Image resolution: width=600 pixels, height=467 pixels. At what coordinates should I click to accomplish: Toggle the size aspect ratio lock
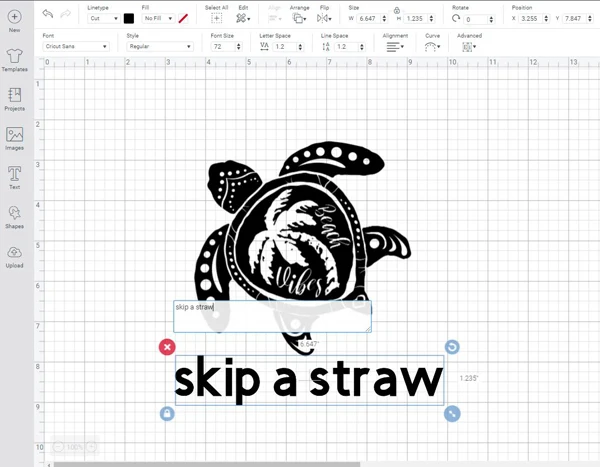coord(397,10)
